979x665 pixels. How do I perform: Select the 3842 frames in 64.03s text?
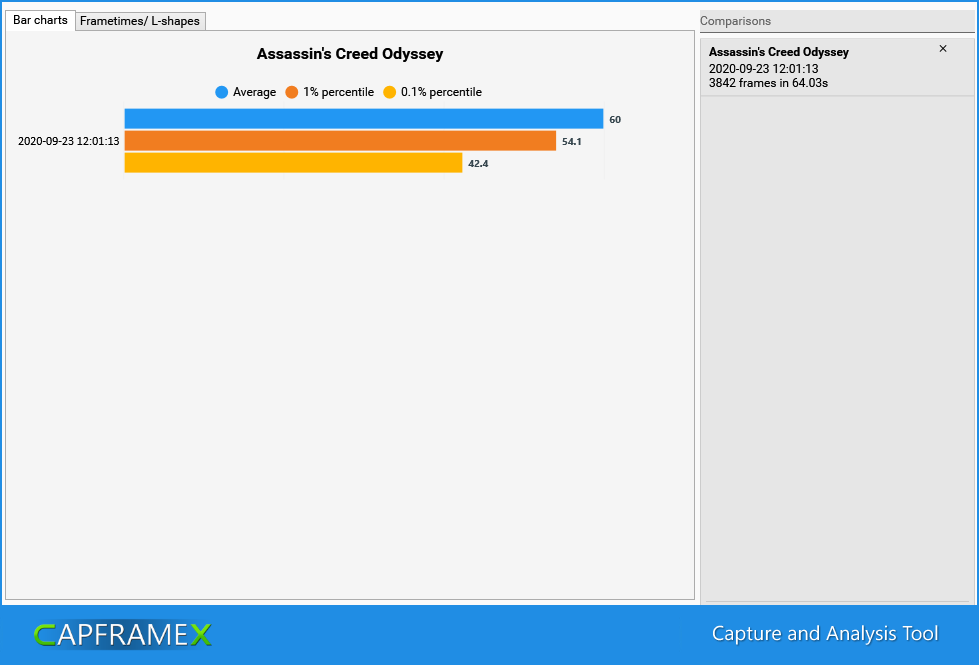click(769, 83)
